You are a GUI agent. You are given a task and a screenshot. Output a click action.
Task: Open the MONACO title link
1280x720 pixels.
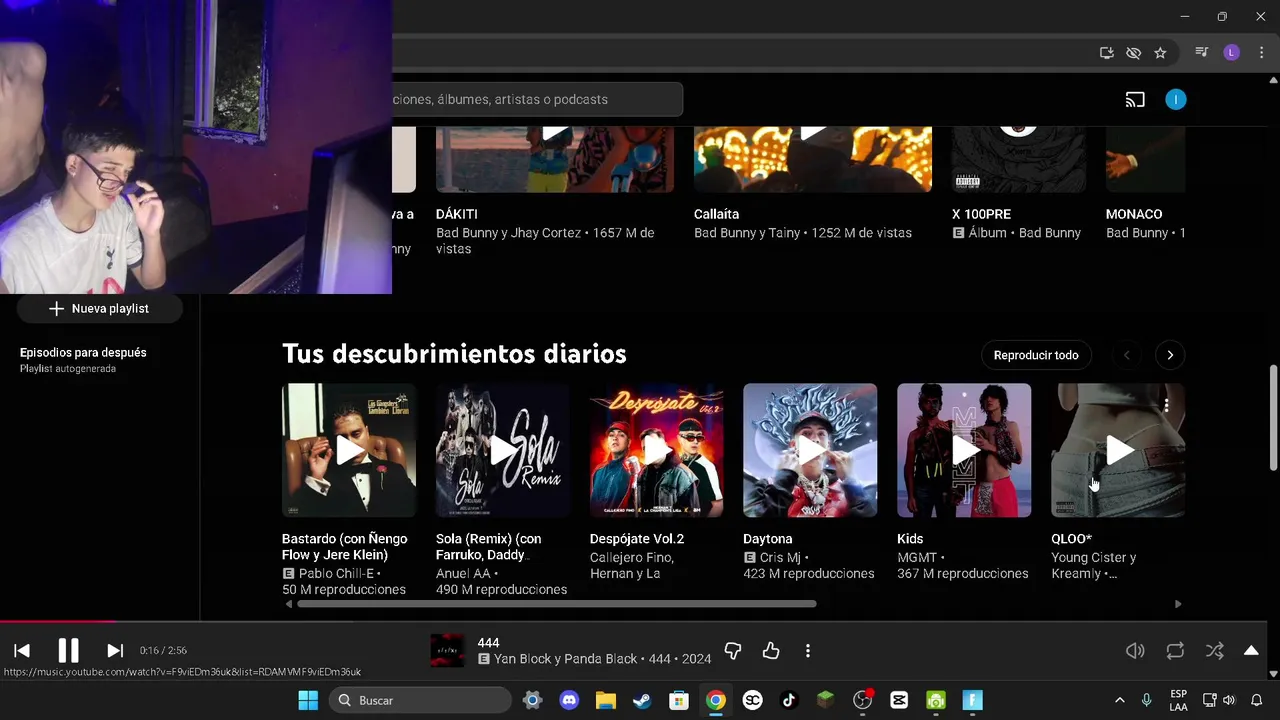point(1134,214)
